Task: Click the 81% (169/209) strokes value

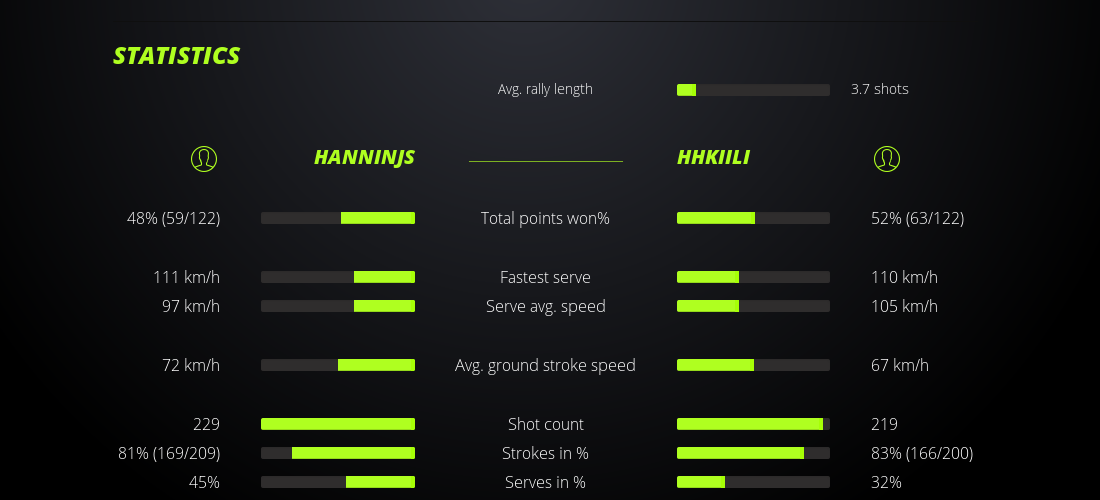Action: tap(169, 453)
